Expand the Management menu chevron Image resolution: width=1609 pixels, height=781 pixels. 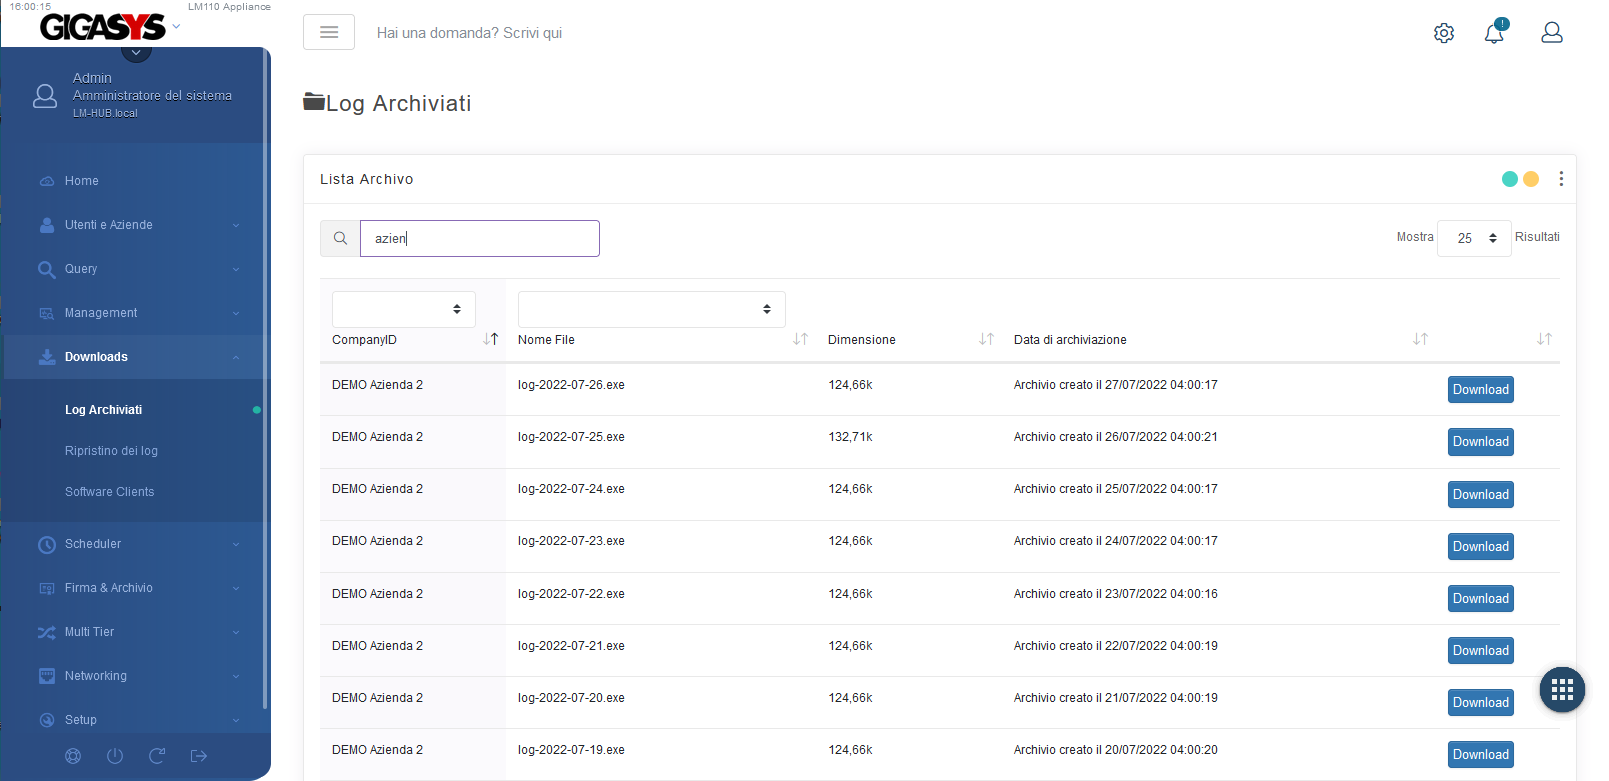click(x=236, y=313)
